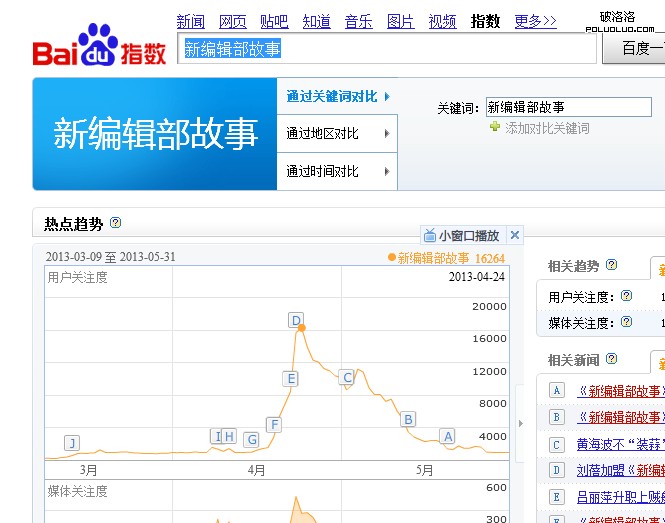
Task: Expand 通过地区对比 arrow
Action: click(387, 134)
